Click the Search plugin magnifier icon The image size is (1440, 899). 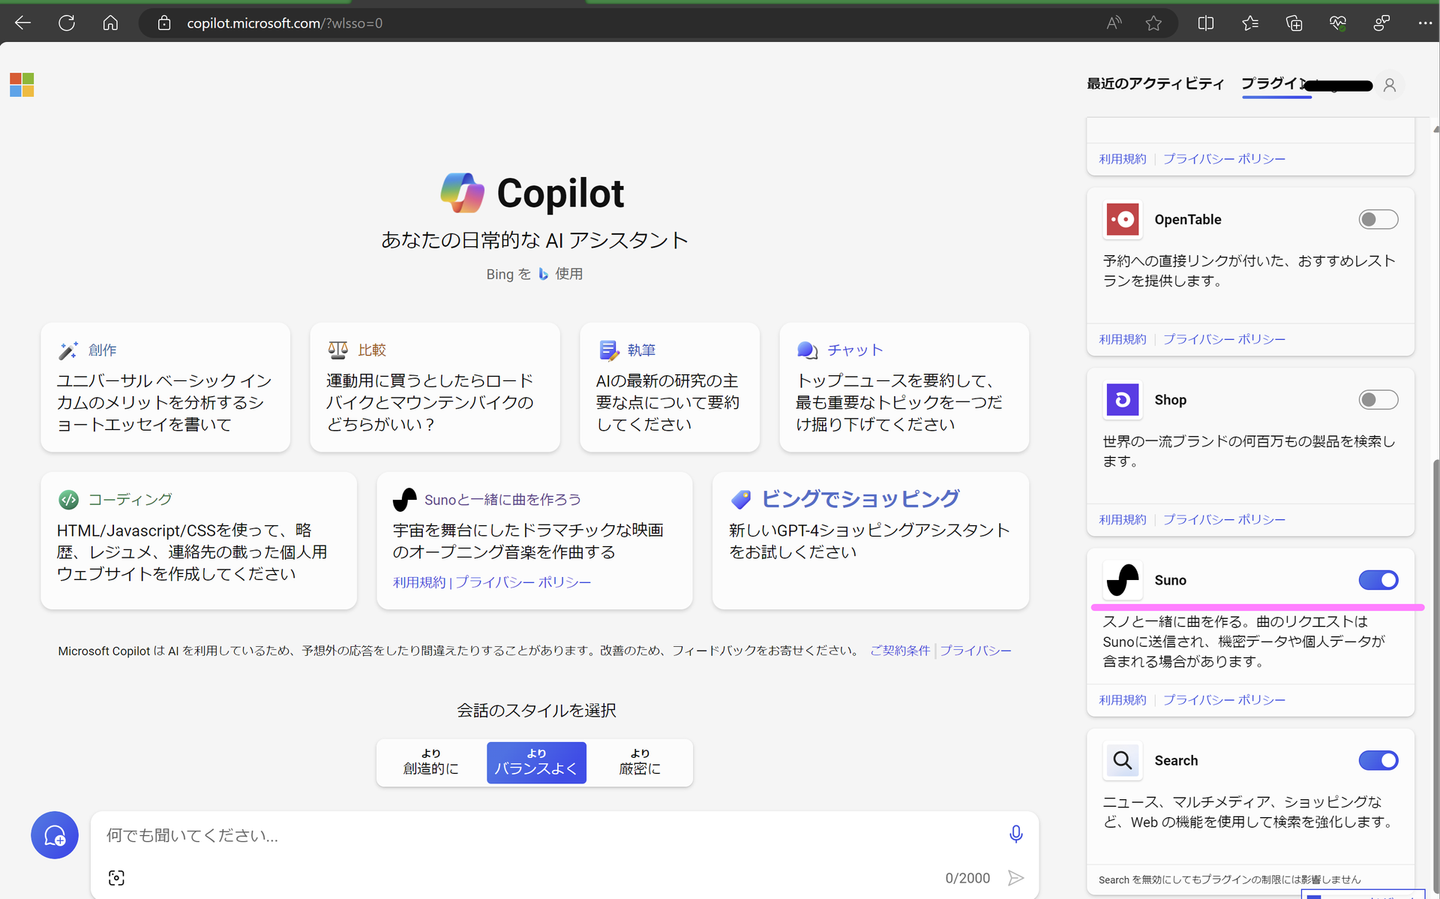pyautogui.click(x=1123, y=761)
